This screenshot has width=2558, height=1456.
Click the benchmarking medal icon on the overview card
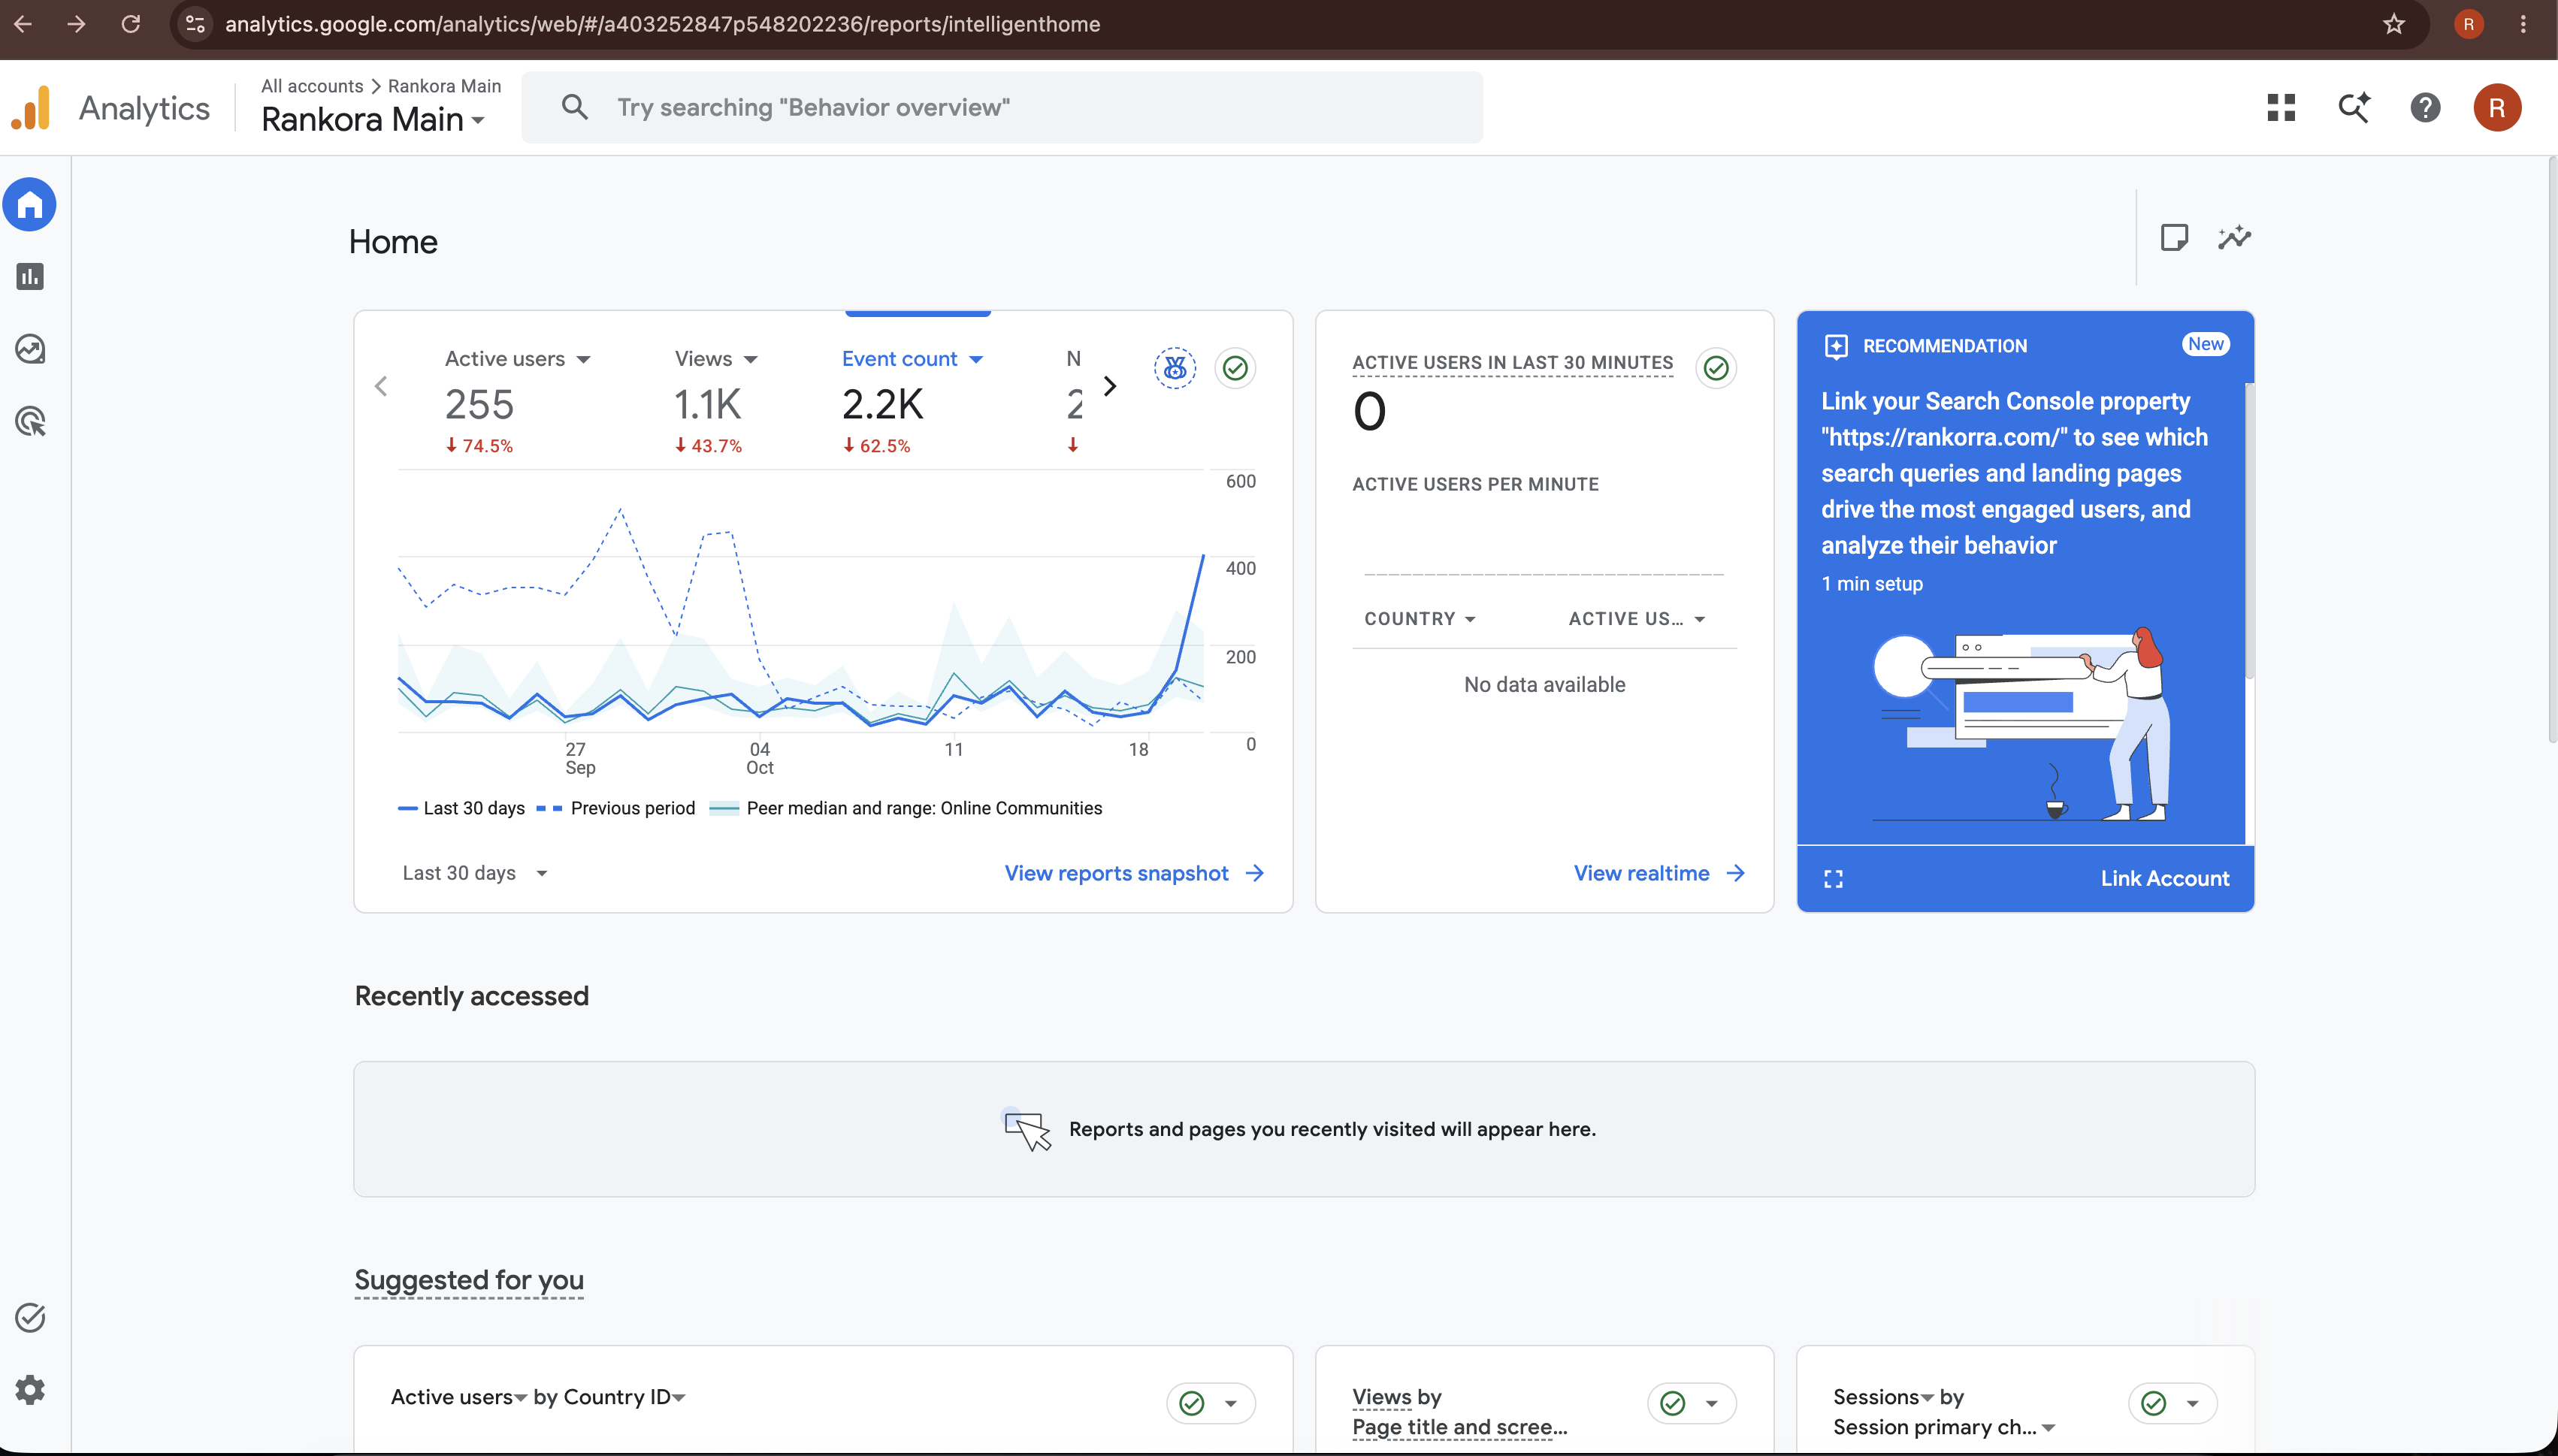click(x=1175, y=368)
